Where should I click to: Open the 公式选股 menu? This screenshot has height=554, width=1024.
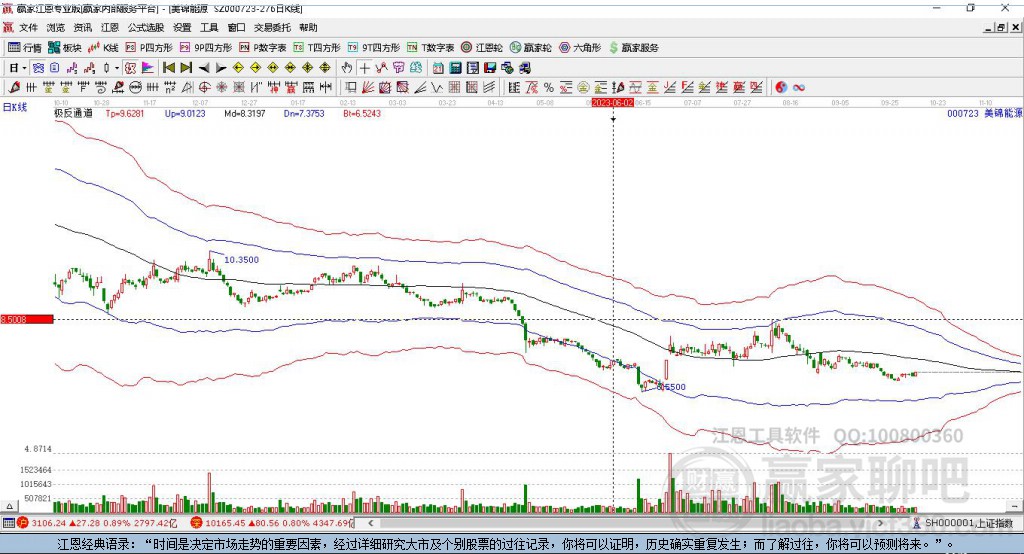[146, 27]
